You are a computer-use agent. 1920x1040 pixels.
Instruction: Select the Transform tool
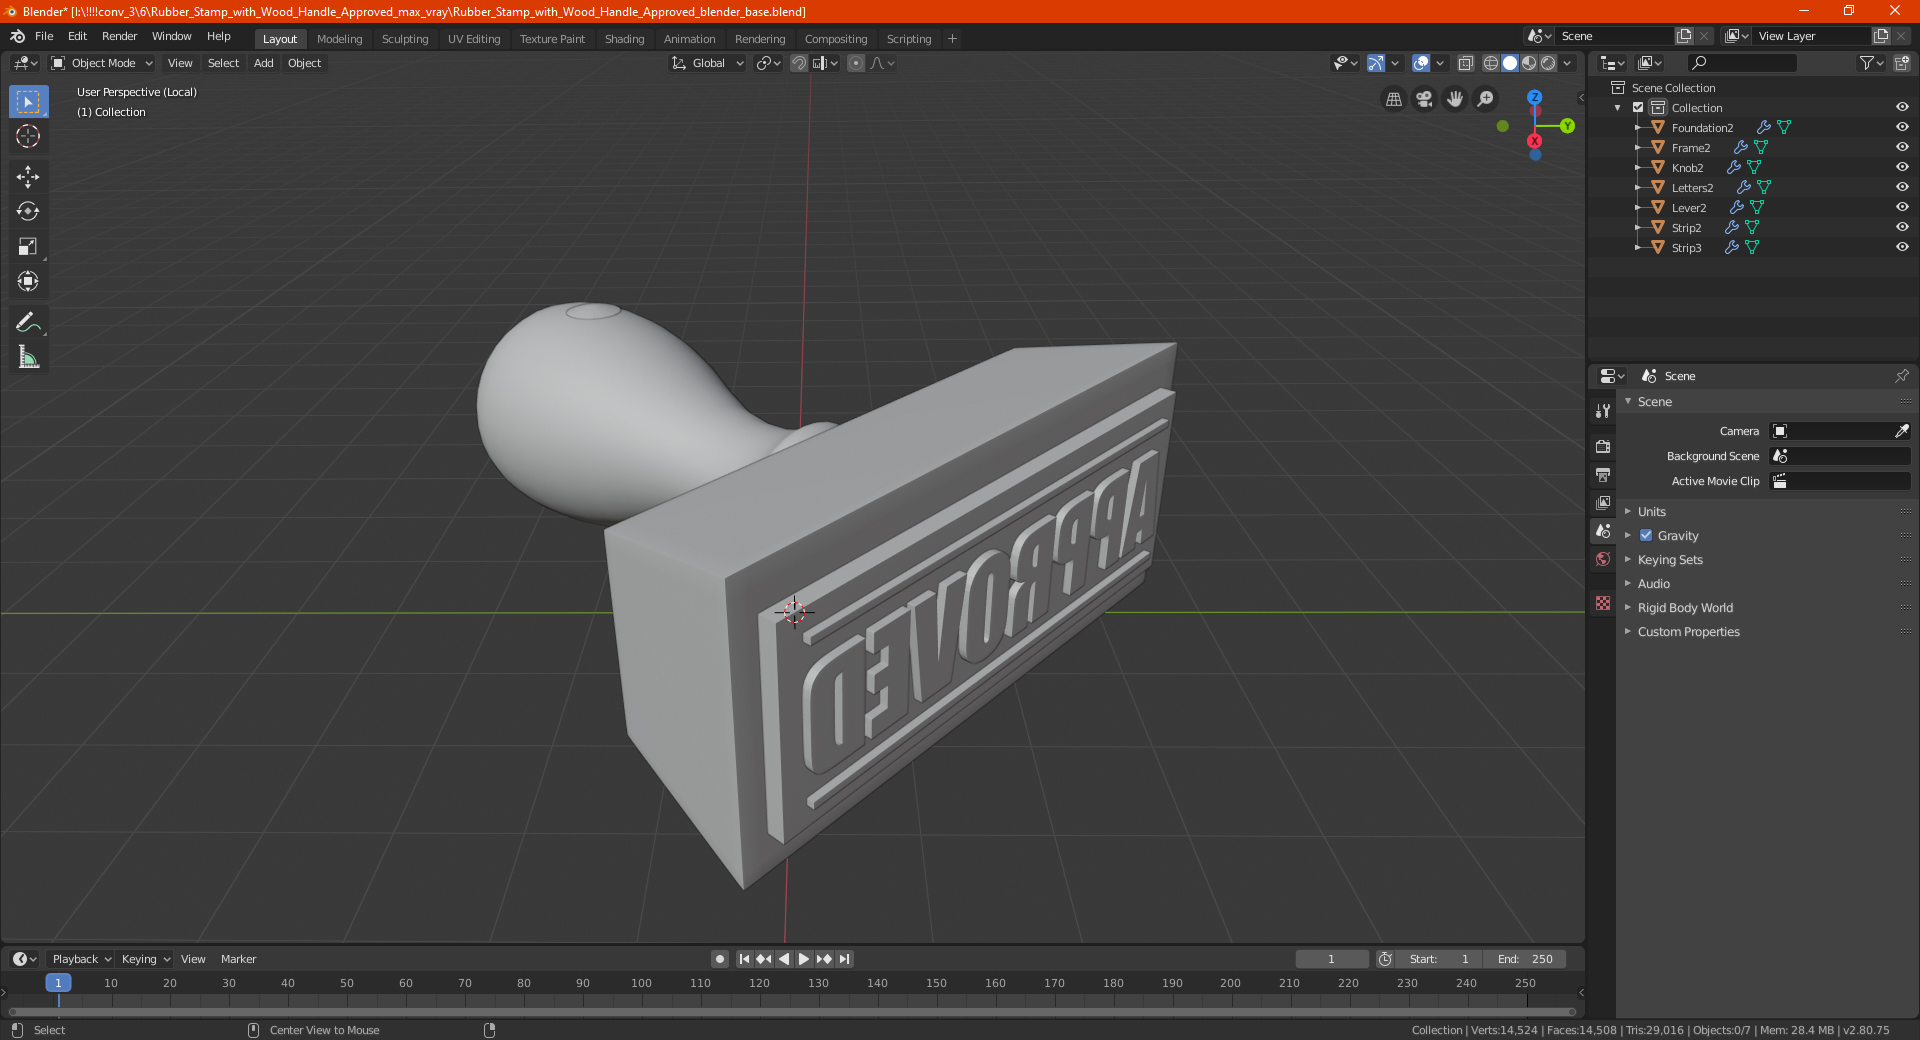click(x=28, y=281)
